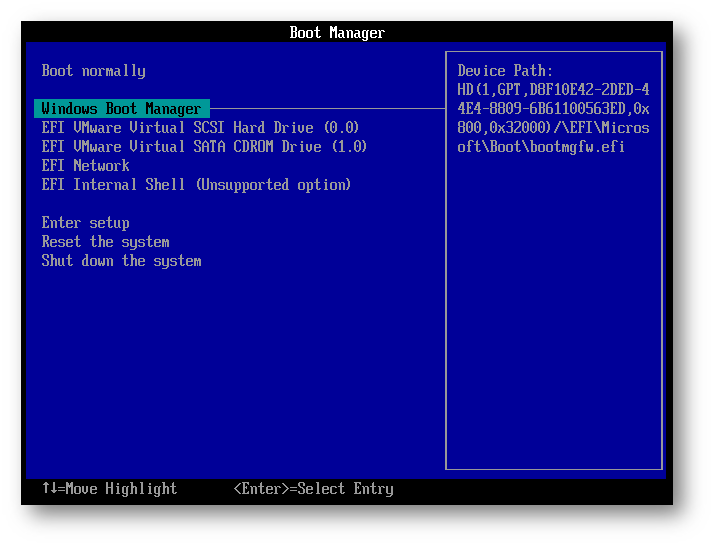Select the EFI Network boot entry

pos(85,166)
